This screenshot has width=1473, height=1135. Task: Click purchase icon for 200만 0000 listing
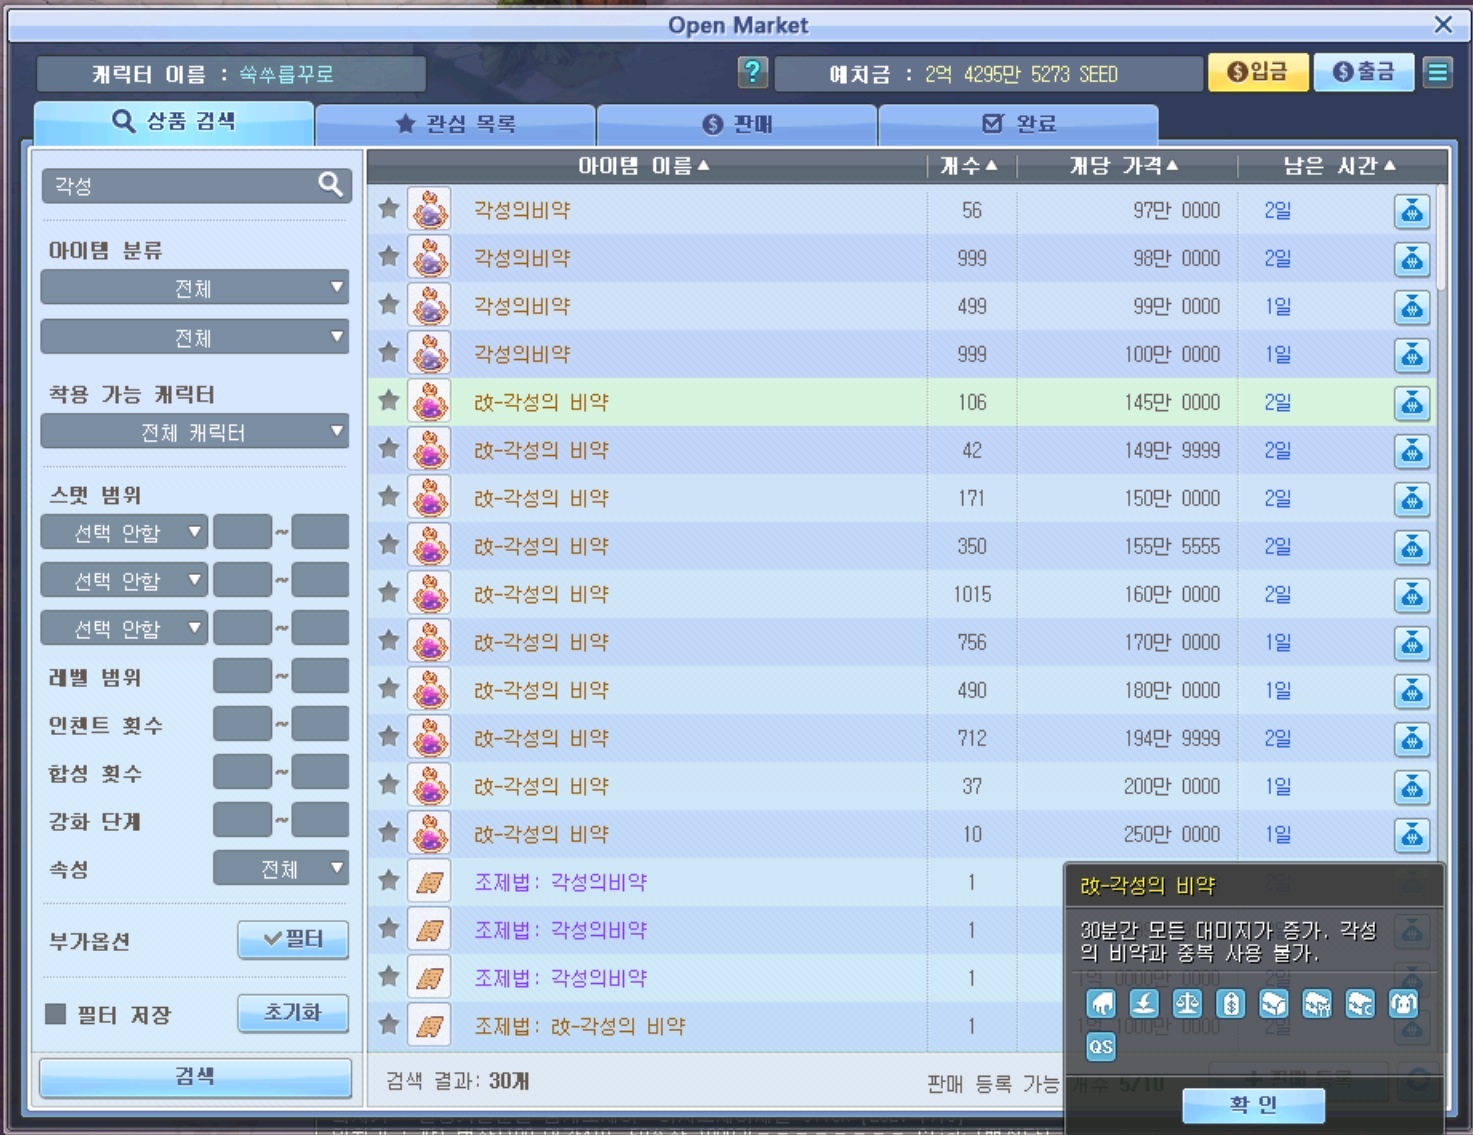pyautogui.click(x=1411, y=787)
